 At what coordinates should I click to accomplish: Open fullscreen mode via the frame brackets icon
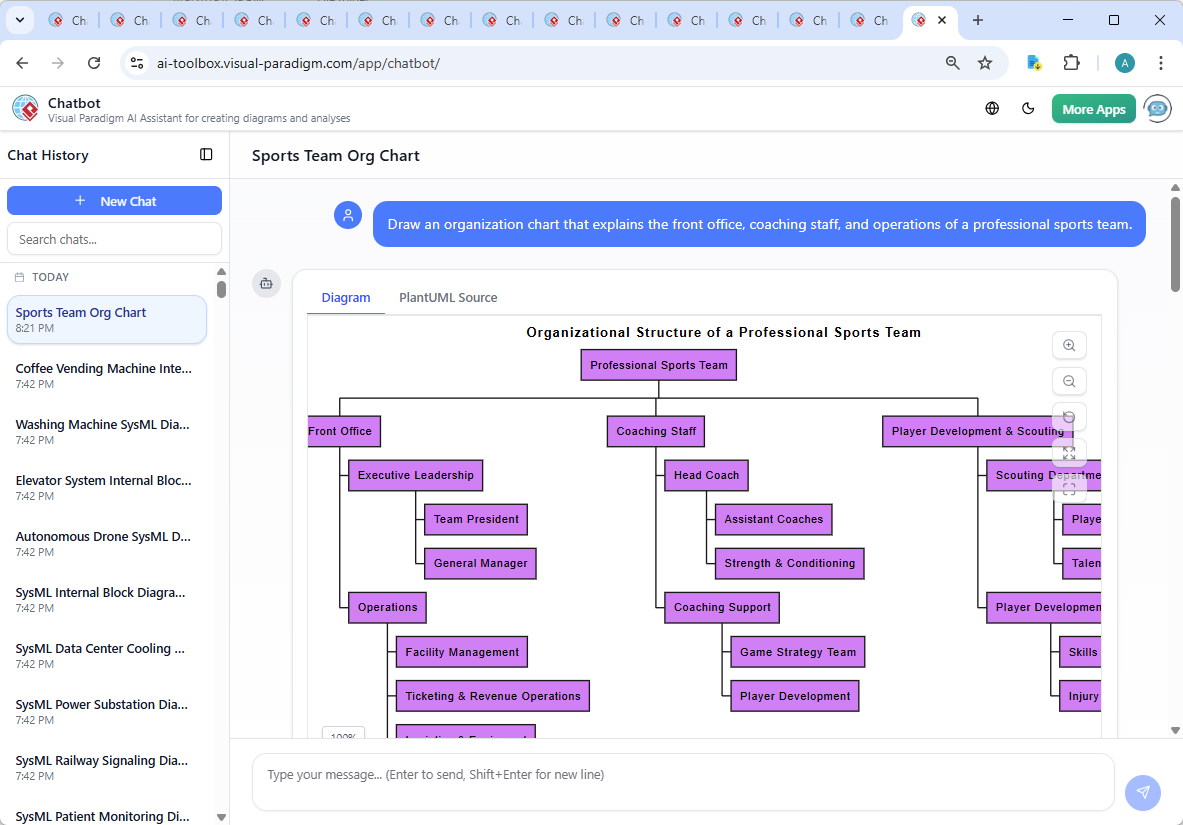tap(1069, 487)
